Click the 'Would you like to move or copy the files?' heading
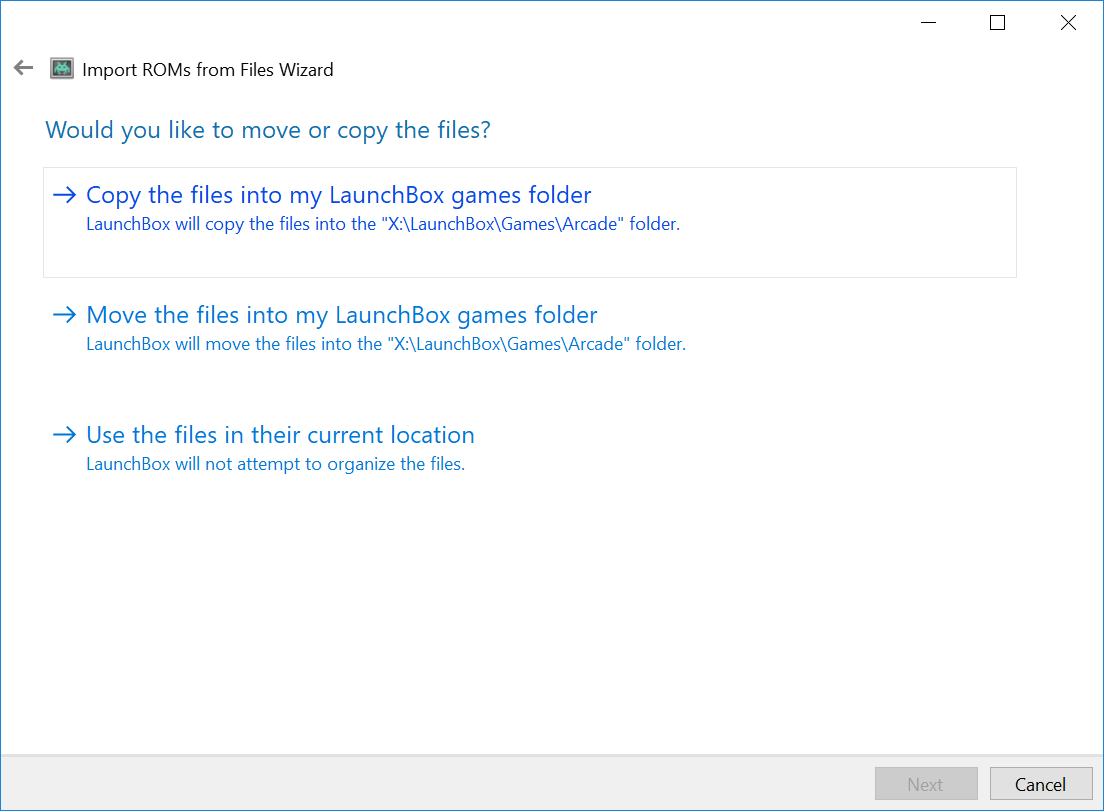The image size is (1104, 811). click(x=268, y=130)
